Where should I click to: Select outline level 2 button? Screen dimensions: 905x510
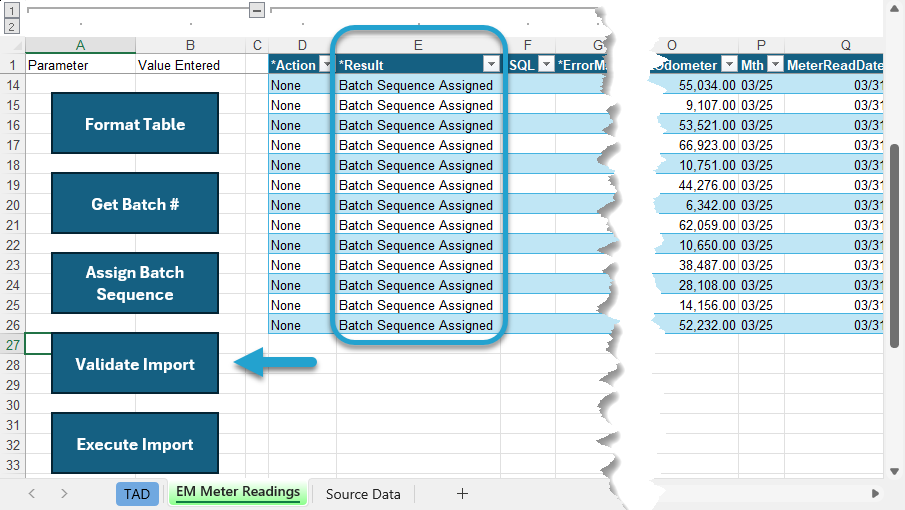point(12,26)
